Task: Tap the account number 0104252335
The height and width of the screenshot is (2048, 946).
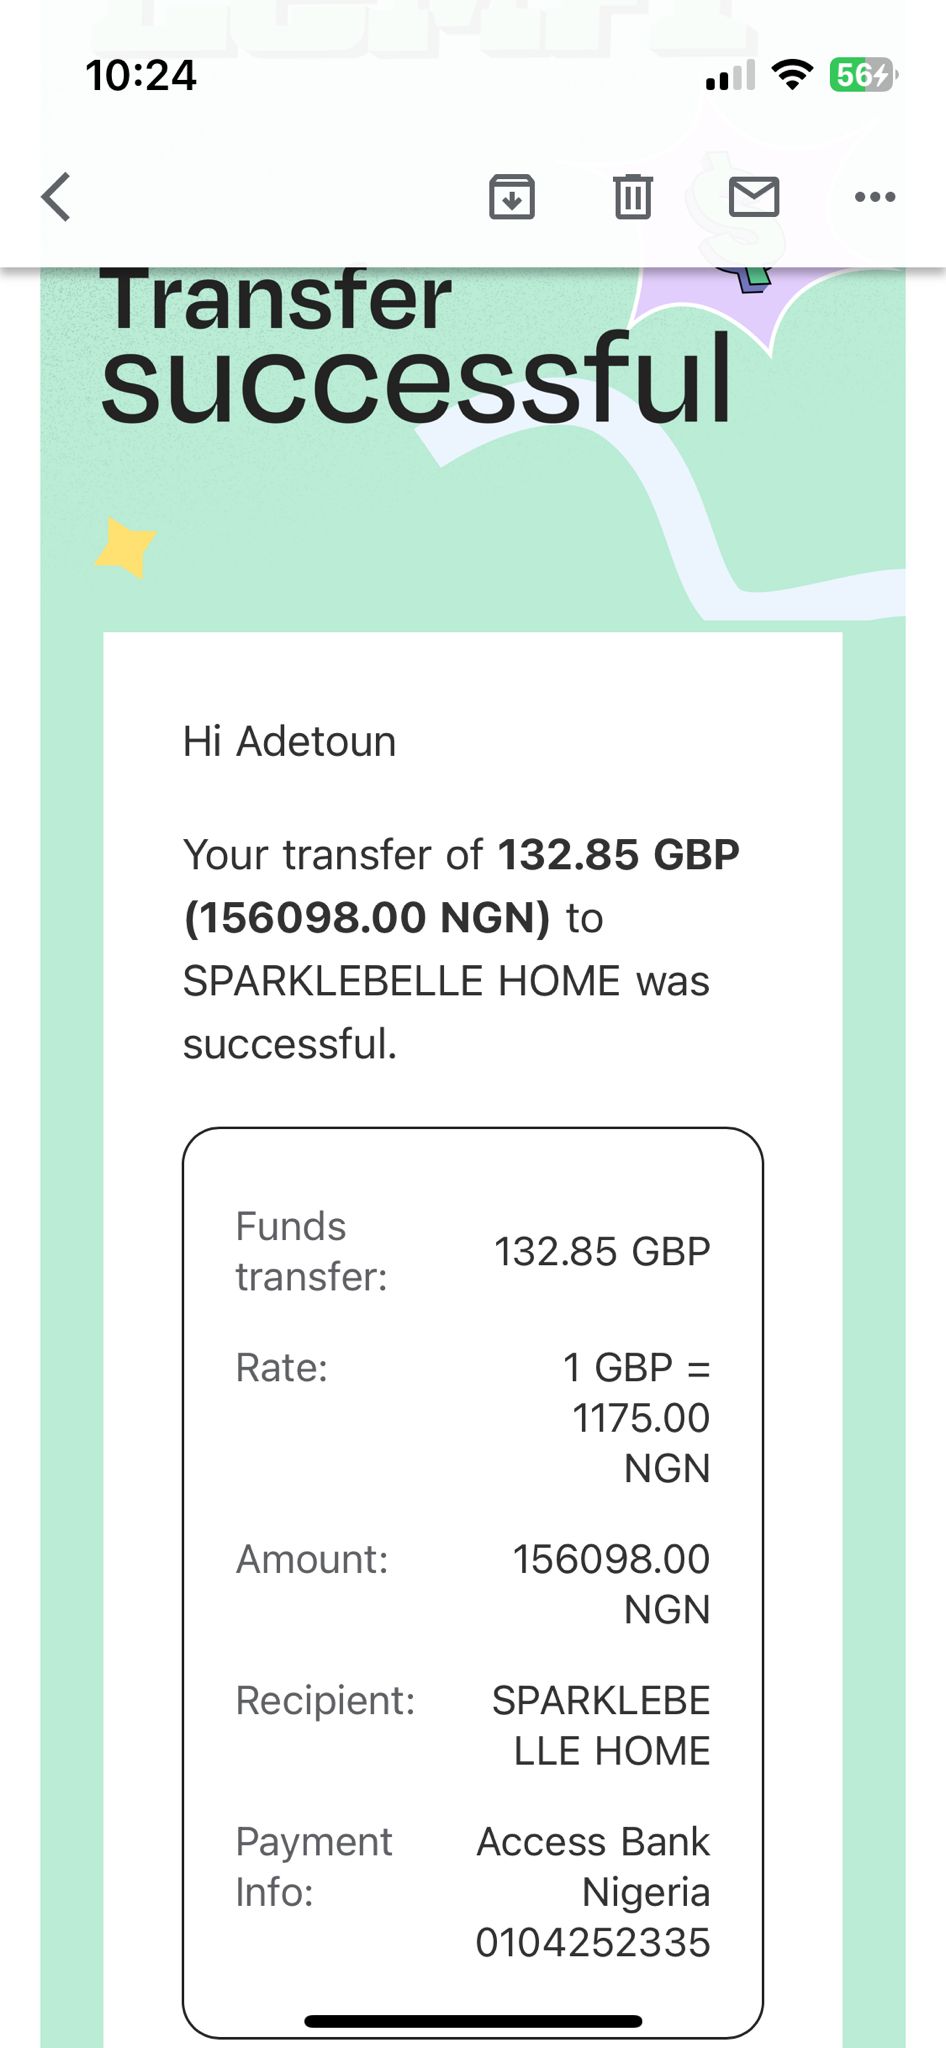Action: click(x=592, y=1942)
